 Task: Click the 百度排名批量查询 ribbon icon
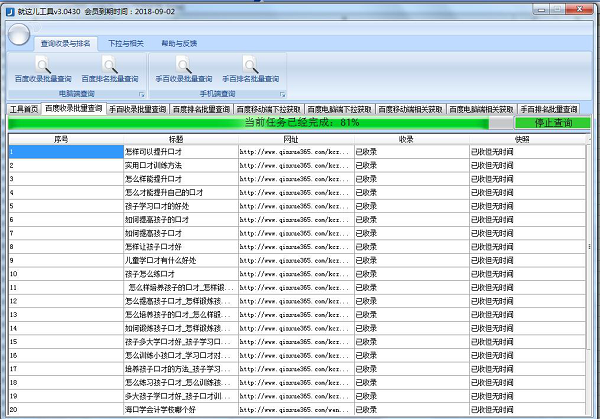(107, 69)
